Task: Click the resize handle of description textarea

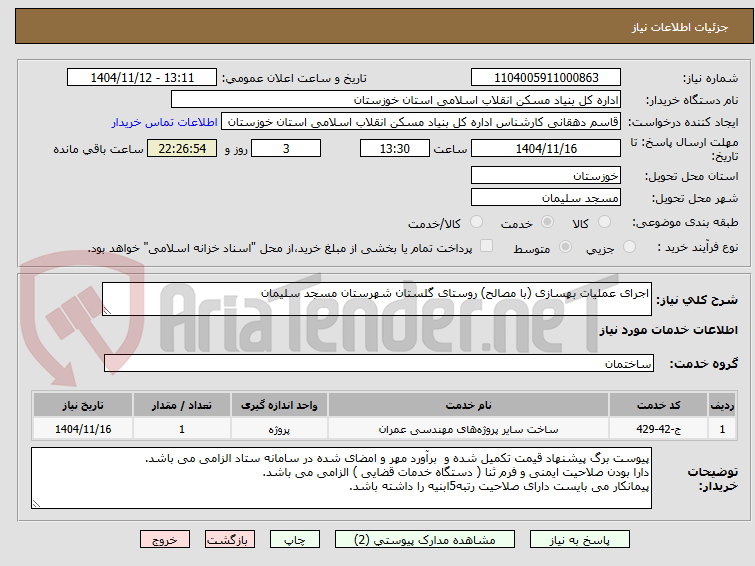Action: (x=107, y=311)
